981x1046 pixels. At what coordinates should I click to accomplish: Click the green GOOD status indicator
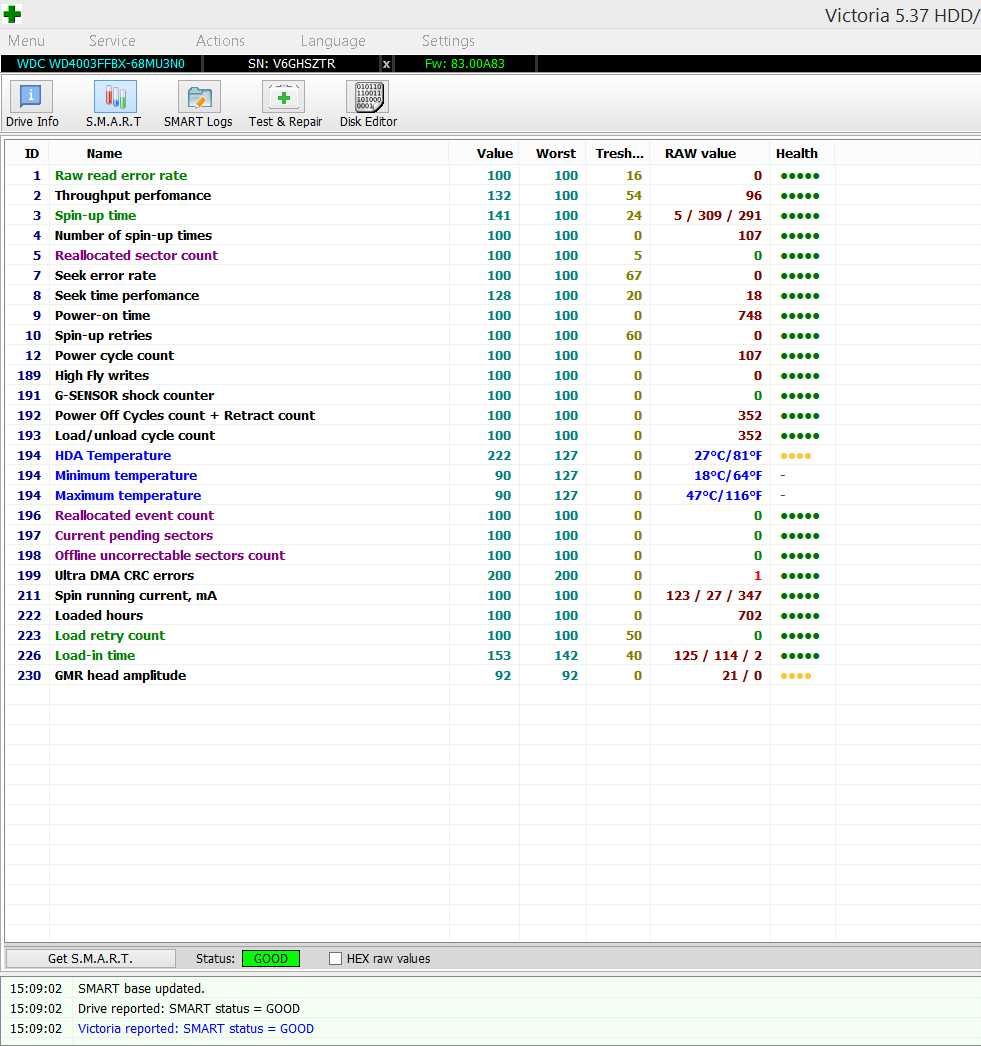(271, 959)
